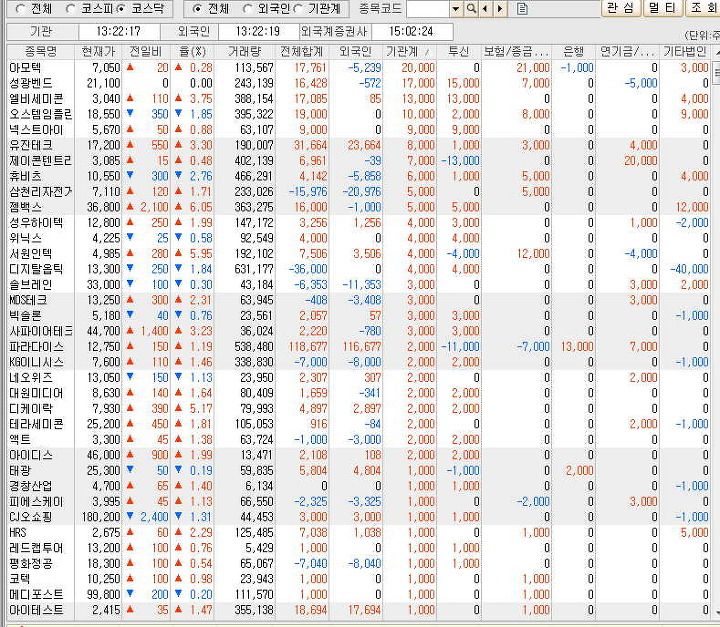720x627 pixels.
Task: Click the 조회 button
Action: [x=703, y=8]
